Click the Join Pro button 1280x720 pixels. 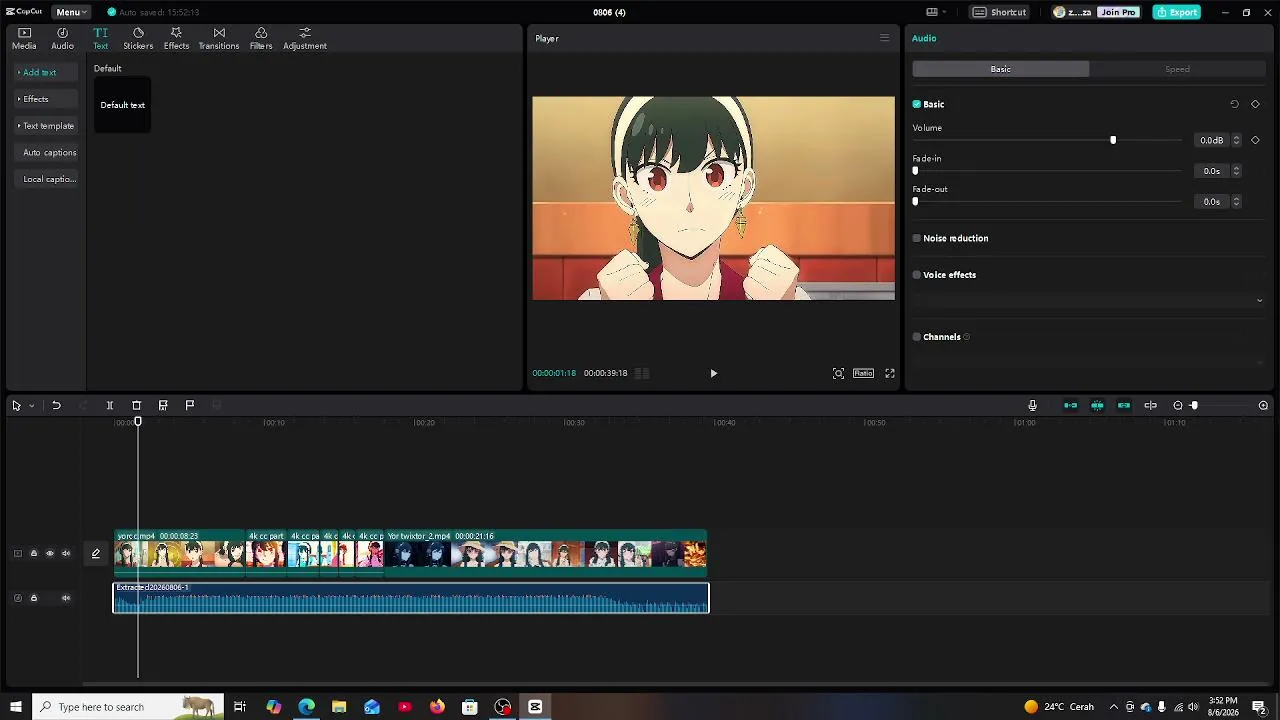1117,12
